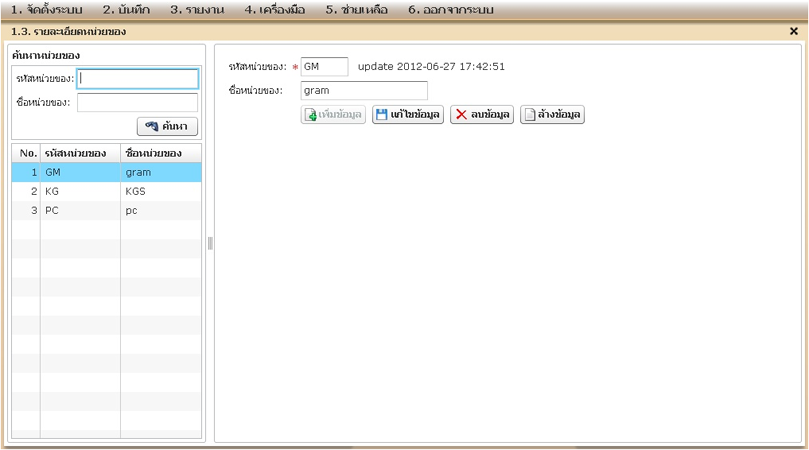809x450 pixels.
Task: Close the unit details panel
Action: [x=794, y=32]
